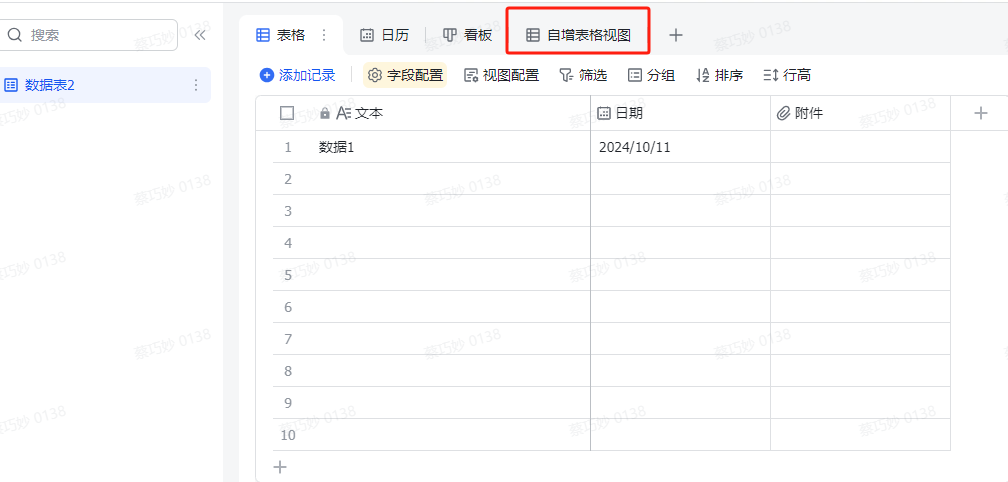
Task: Click the 分组 group icon
Action: click(x=634, y=75)
